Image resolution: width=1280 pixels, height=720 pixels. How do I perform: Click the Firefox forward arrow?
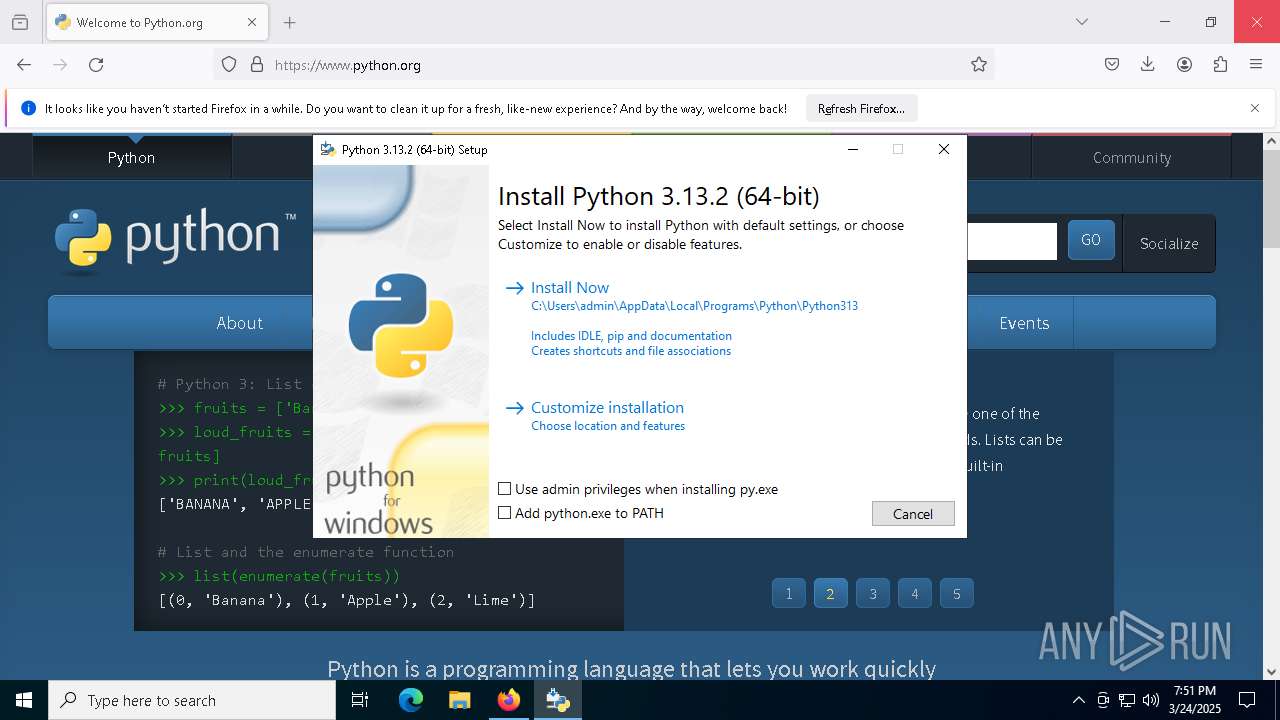[x=60, y=64]
